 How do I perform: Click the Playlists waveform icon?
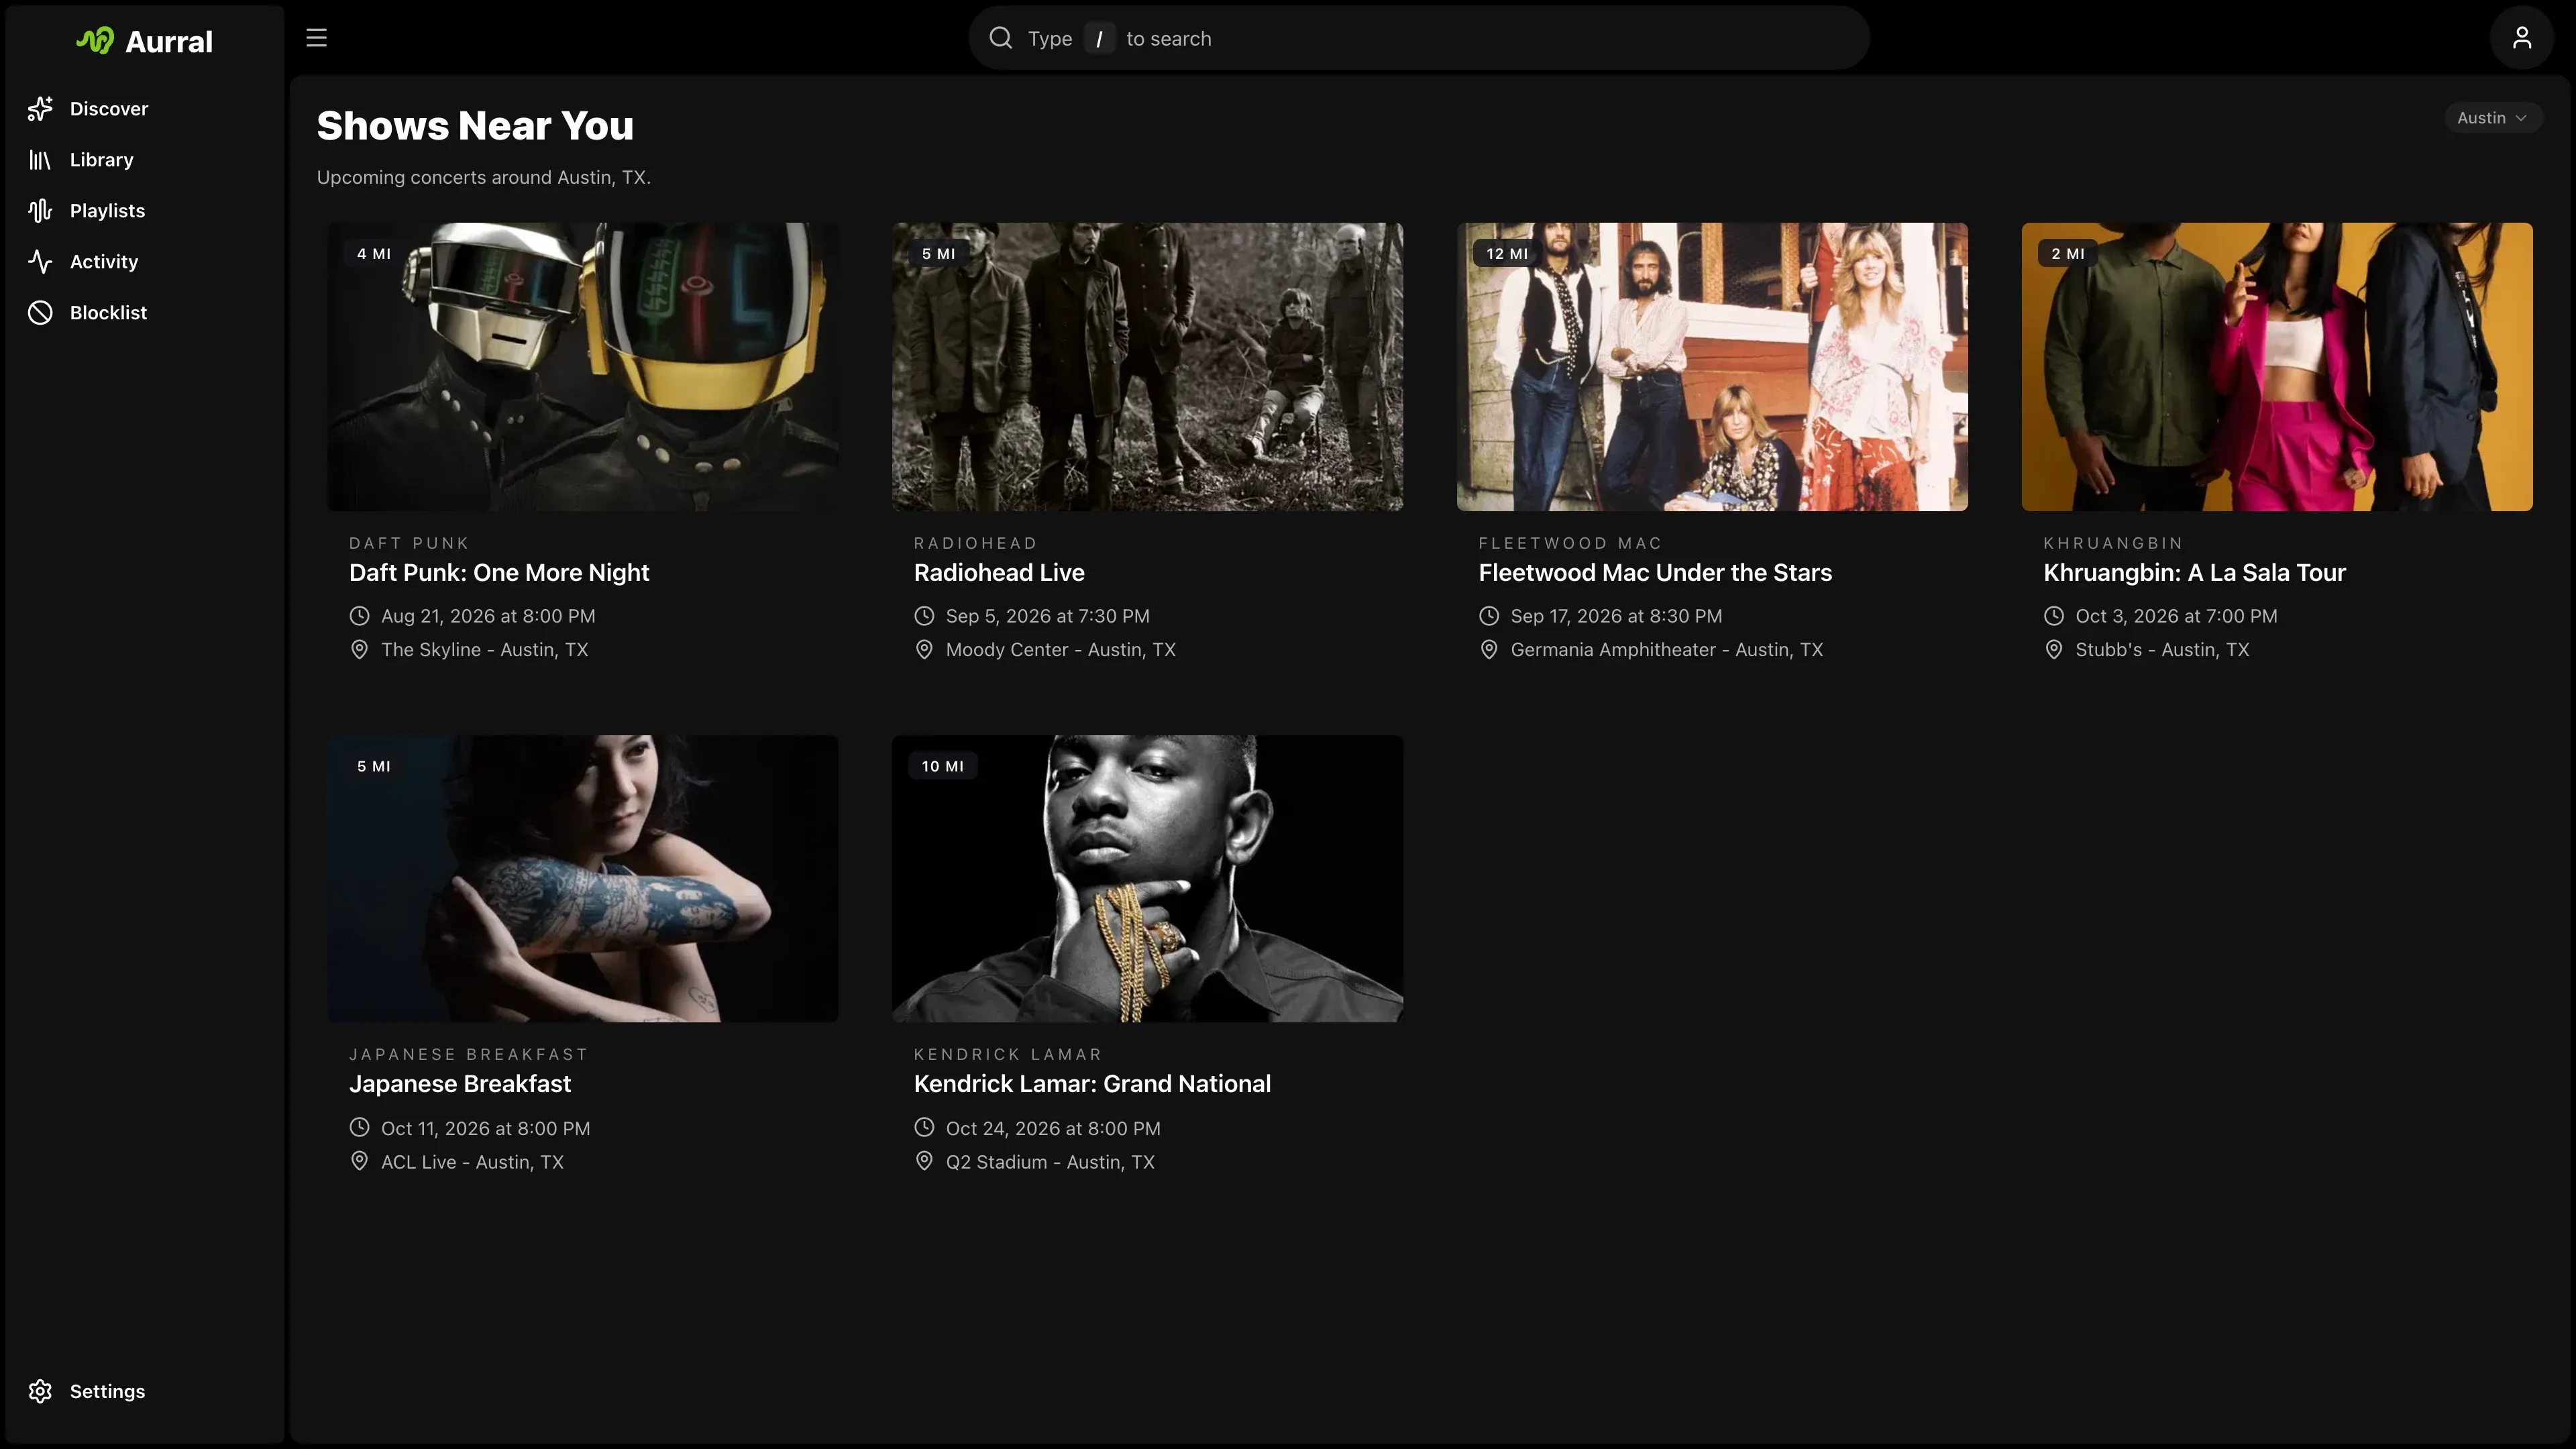(x=40, y=211)
